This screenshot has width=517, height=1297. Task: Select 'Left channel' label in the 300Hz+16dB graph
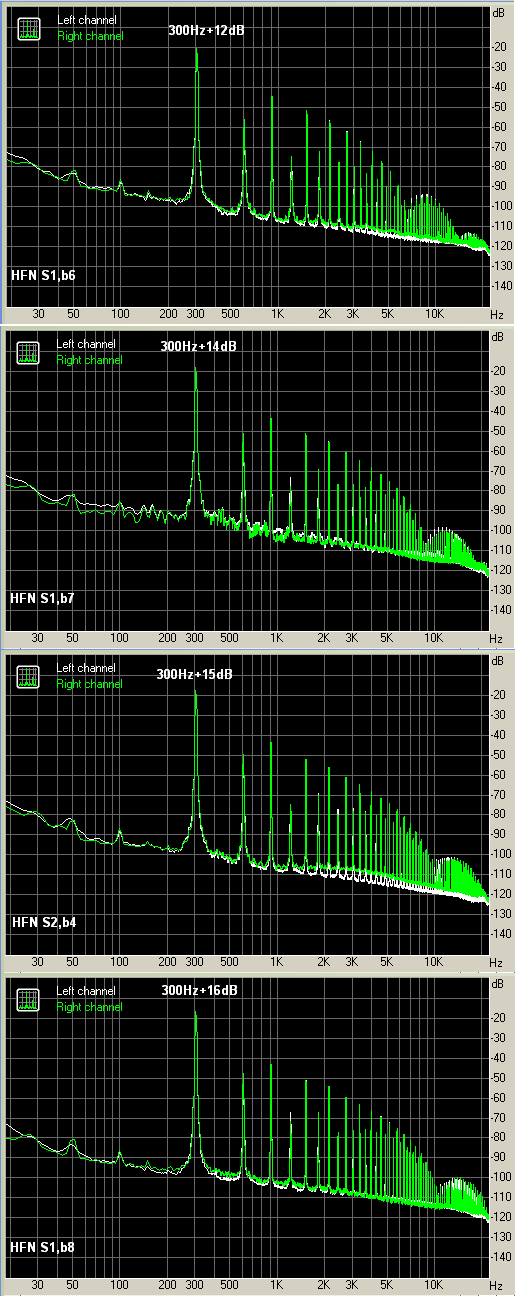click(86, 991)
